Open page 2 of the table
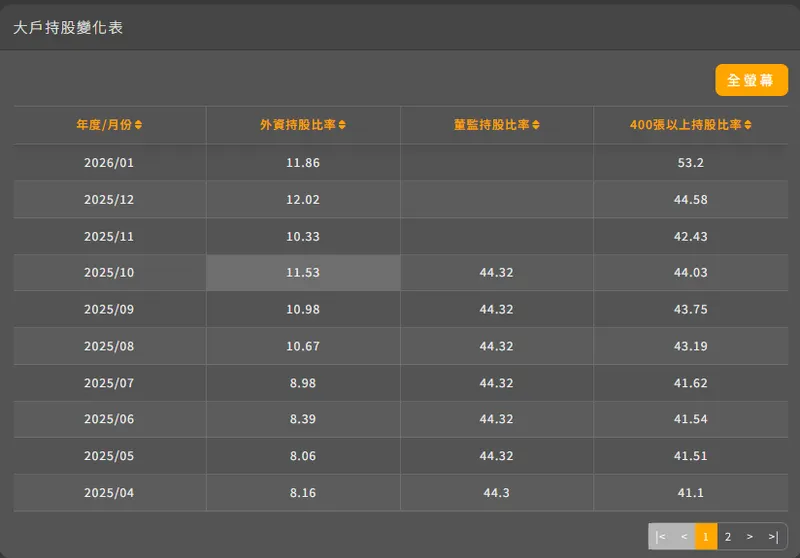 (x=728, y=537)
